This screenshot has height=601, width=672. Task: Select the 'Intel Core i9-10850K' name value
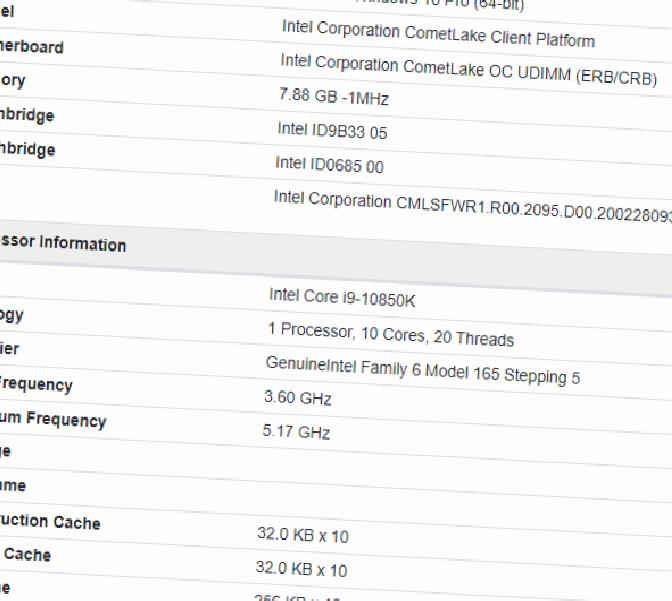[342, 297]
